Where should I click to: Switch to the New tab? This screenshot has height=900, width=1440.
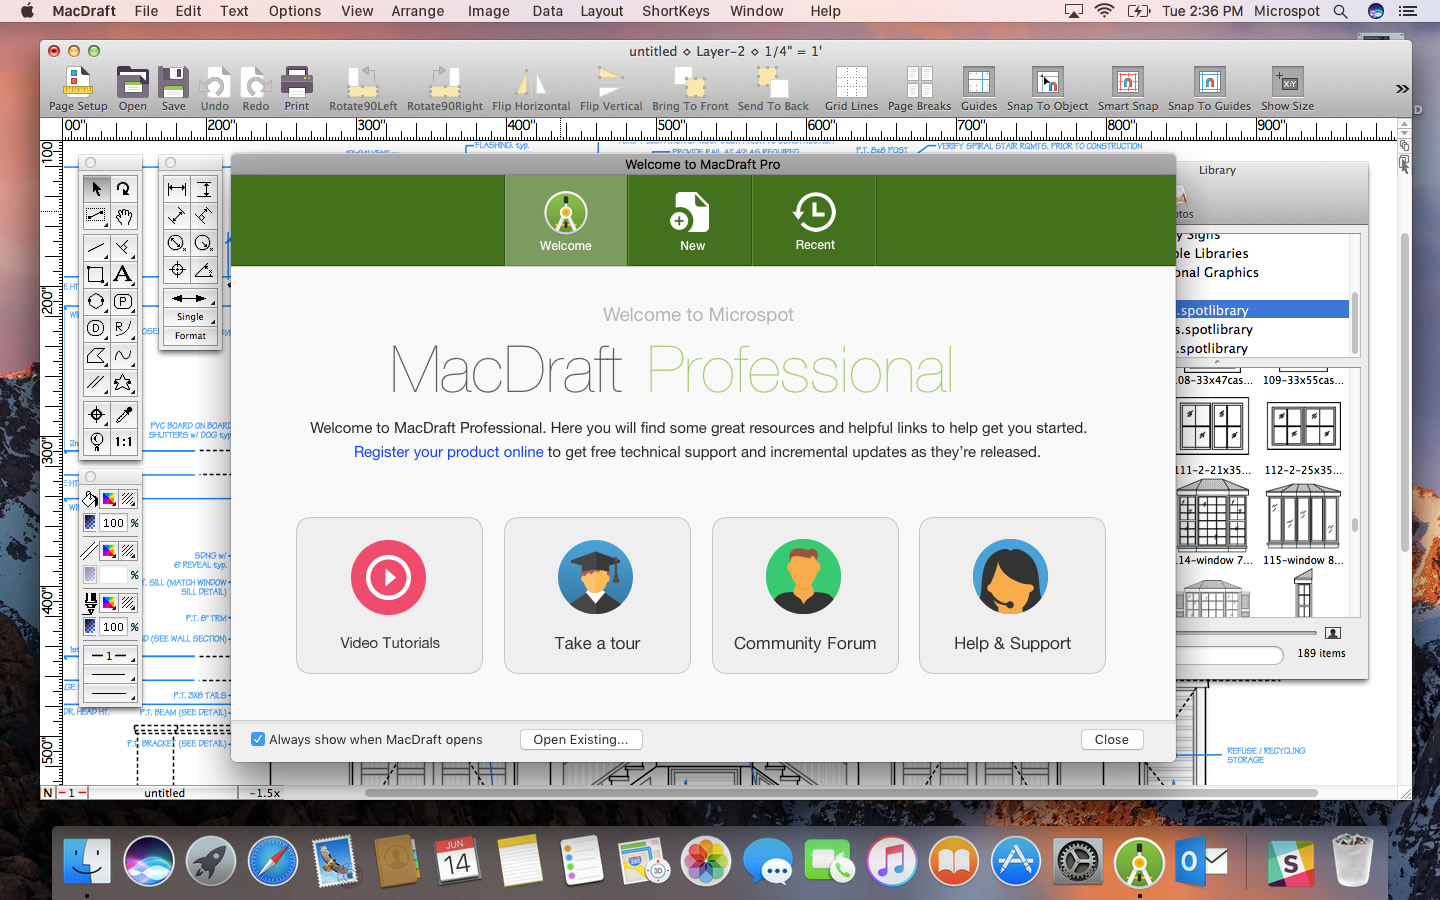click(692, 221)
